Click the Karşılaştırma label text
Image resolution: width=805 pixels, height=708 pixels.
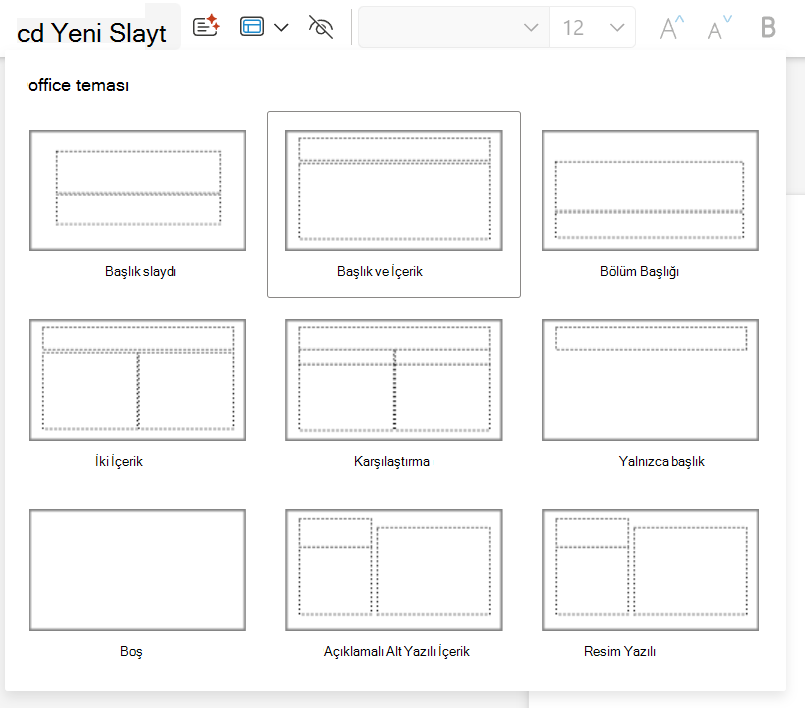coord(392,461)
